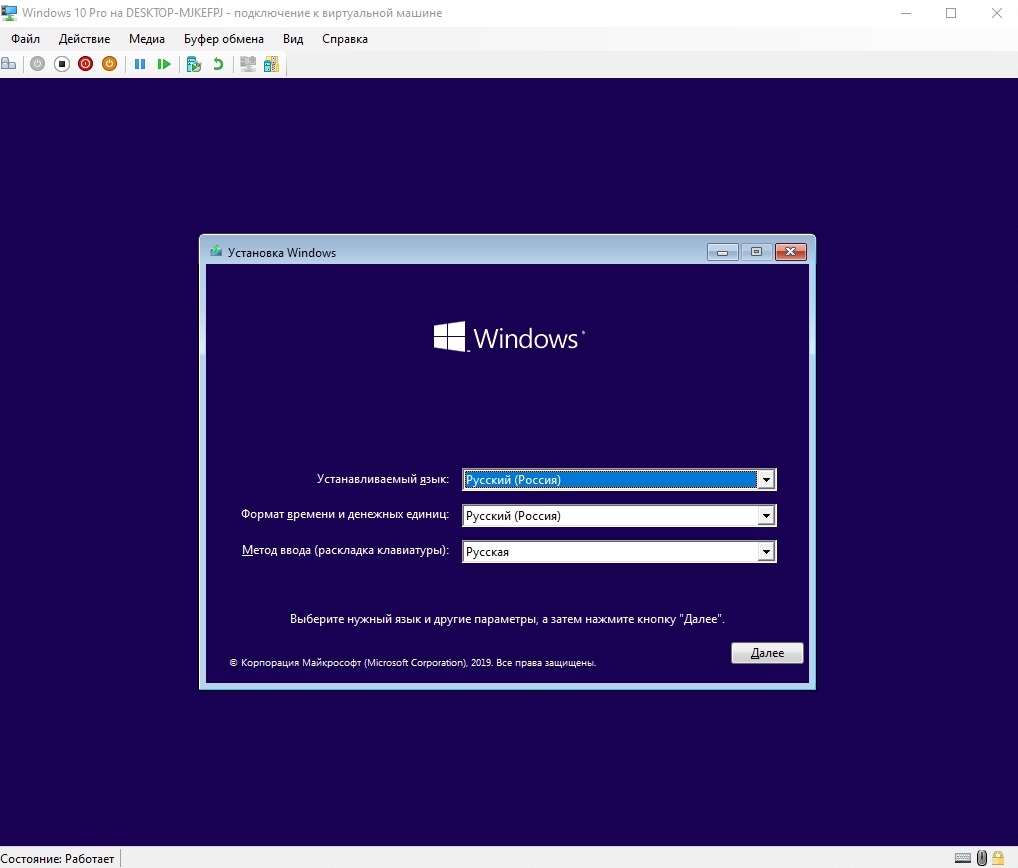
Task: Expand the Устанавливаемый язык dropdown
Action: click(x=766, y=480)
